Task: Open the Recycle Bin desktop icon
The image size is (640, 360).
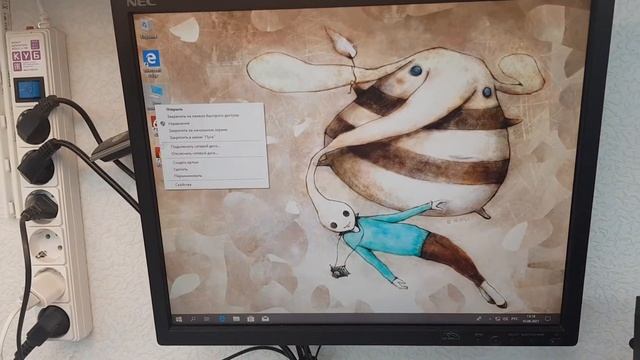Action: coord(147,29)
